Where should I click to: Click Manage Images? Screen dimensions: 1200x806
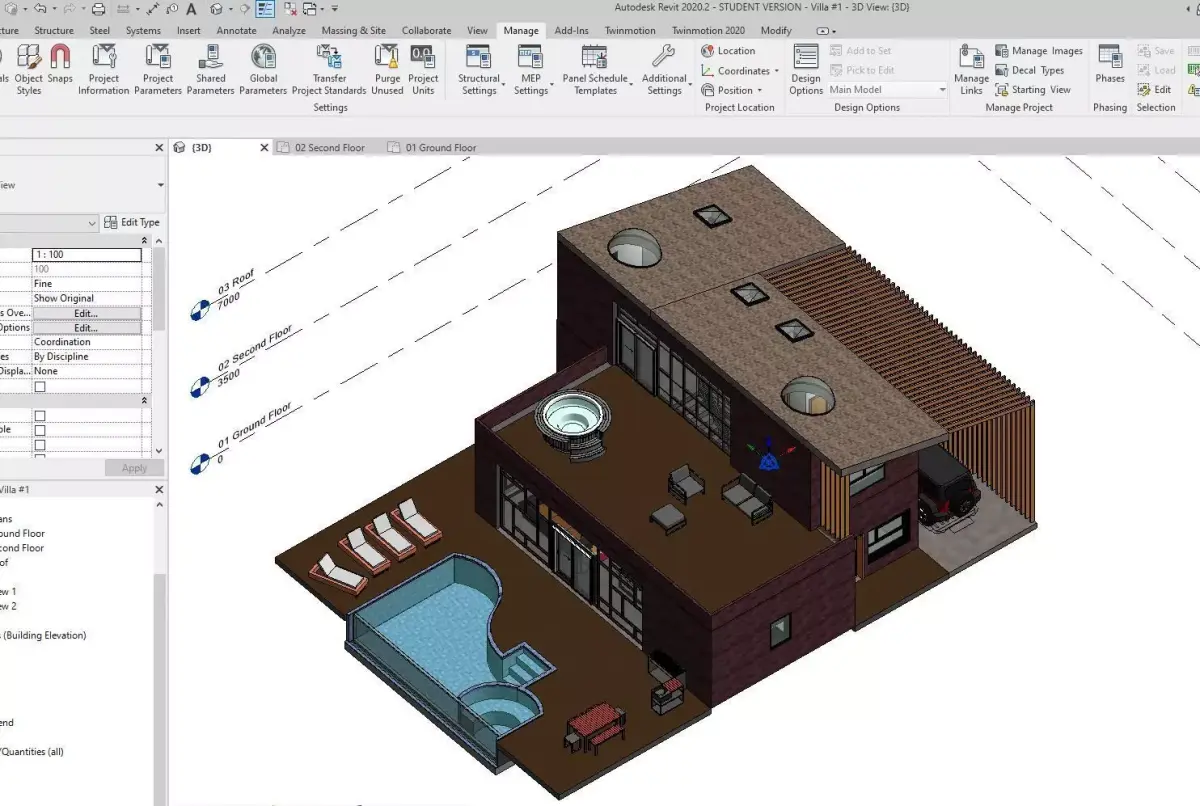click(x=1039, y=51)
